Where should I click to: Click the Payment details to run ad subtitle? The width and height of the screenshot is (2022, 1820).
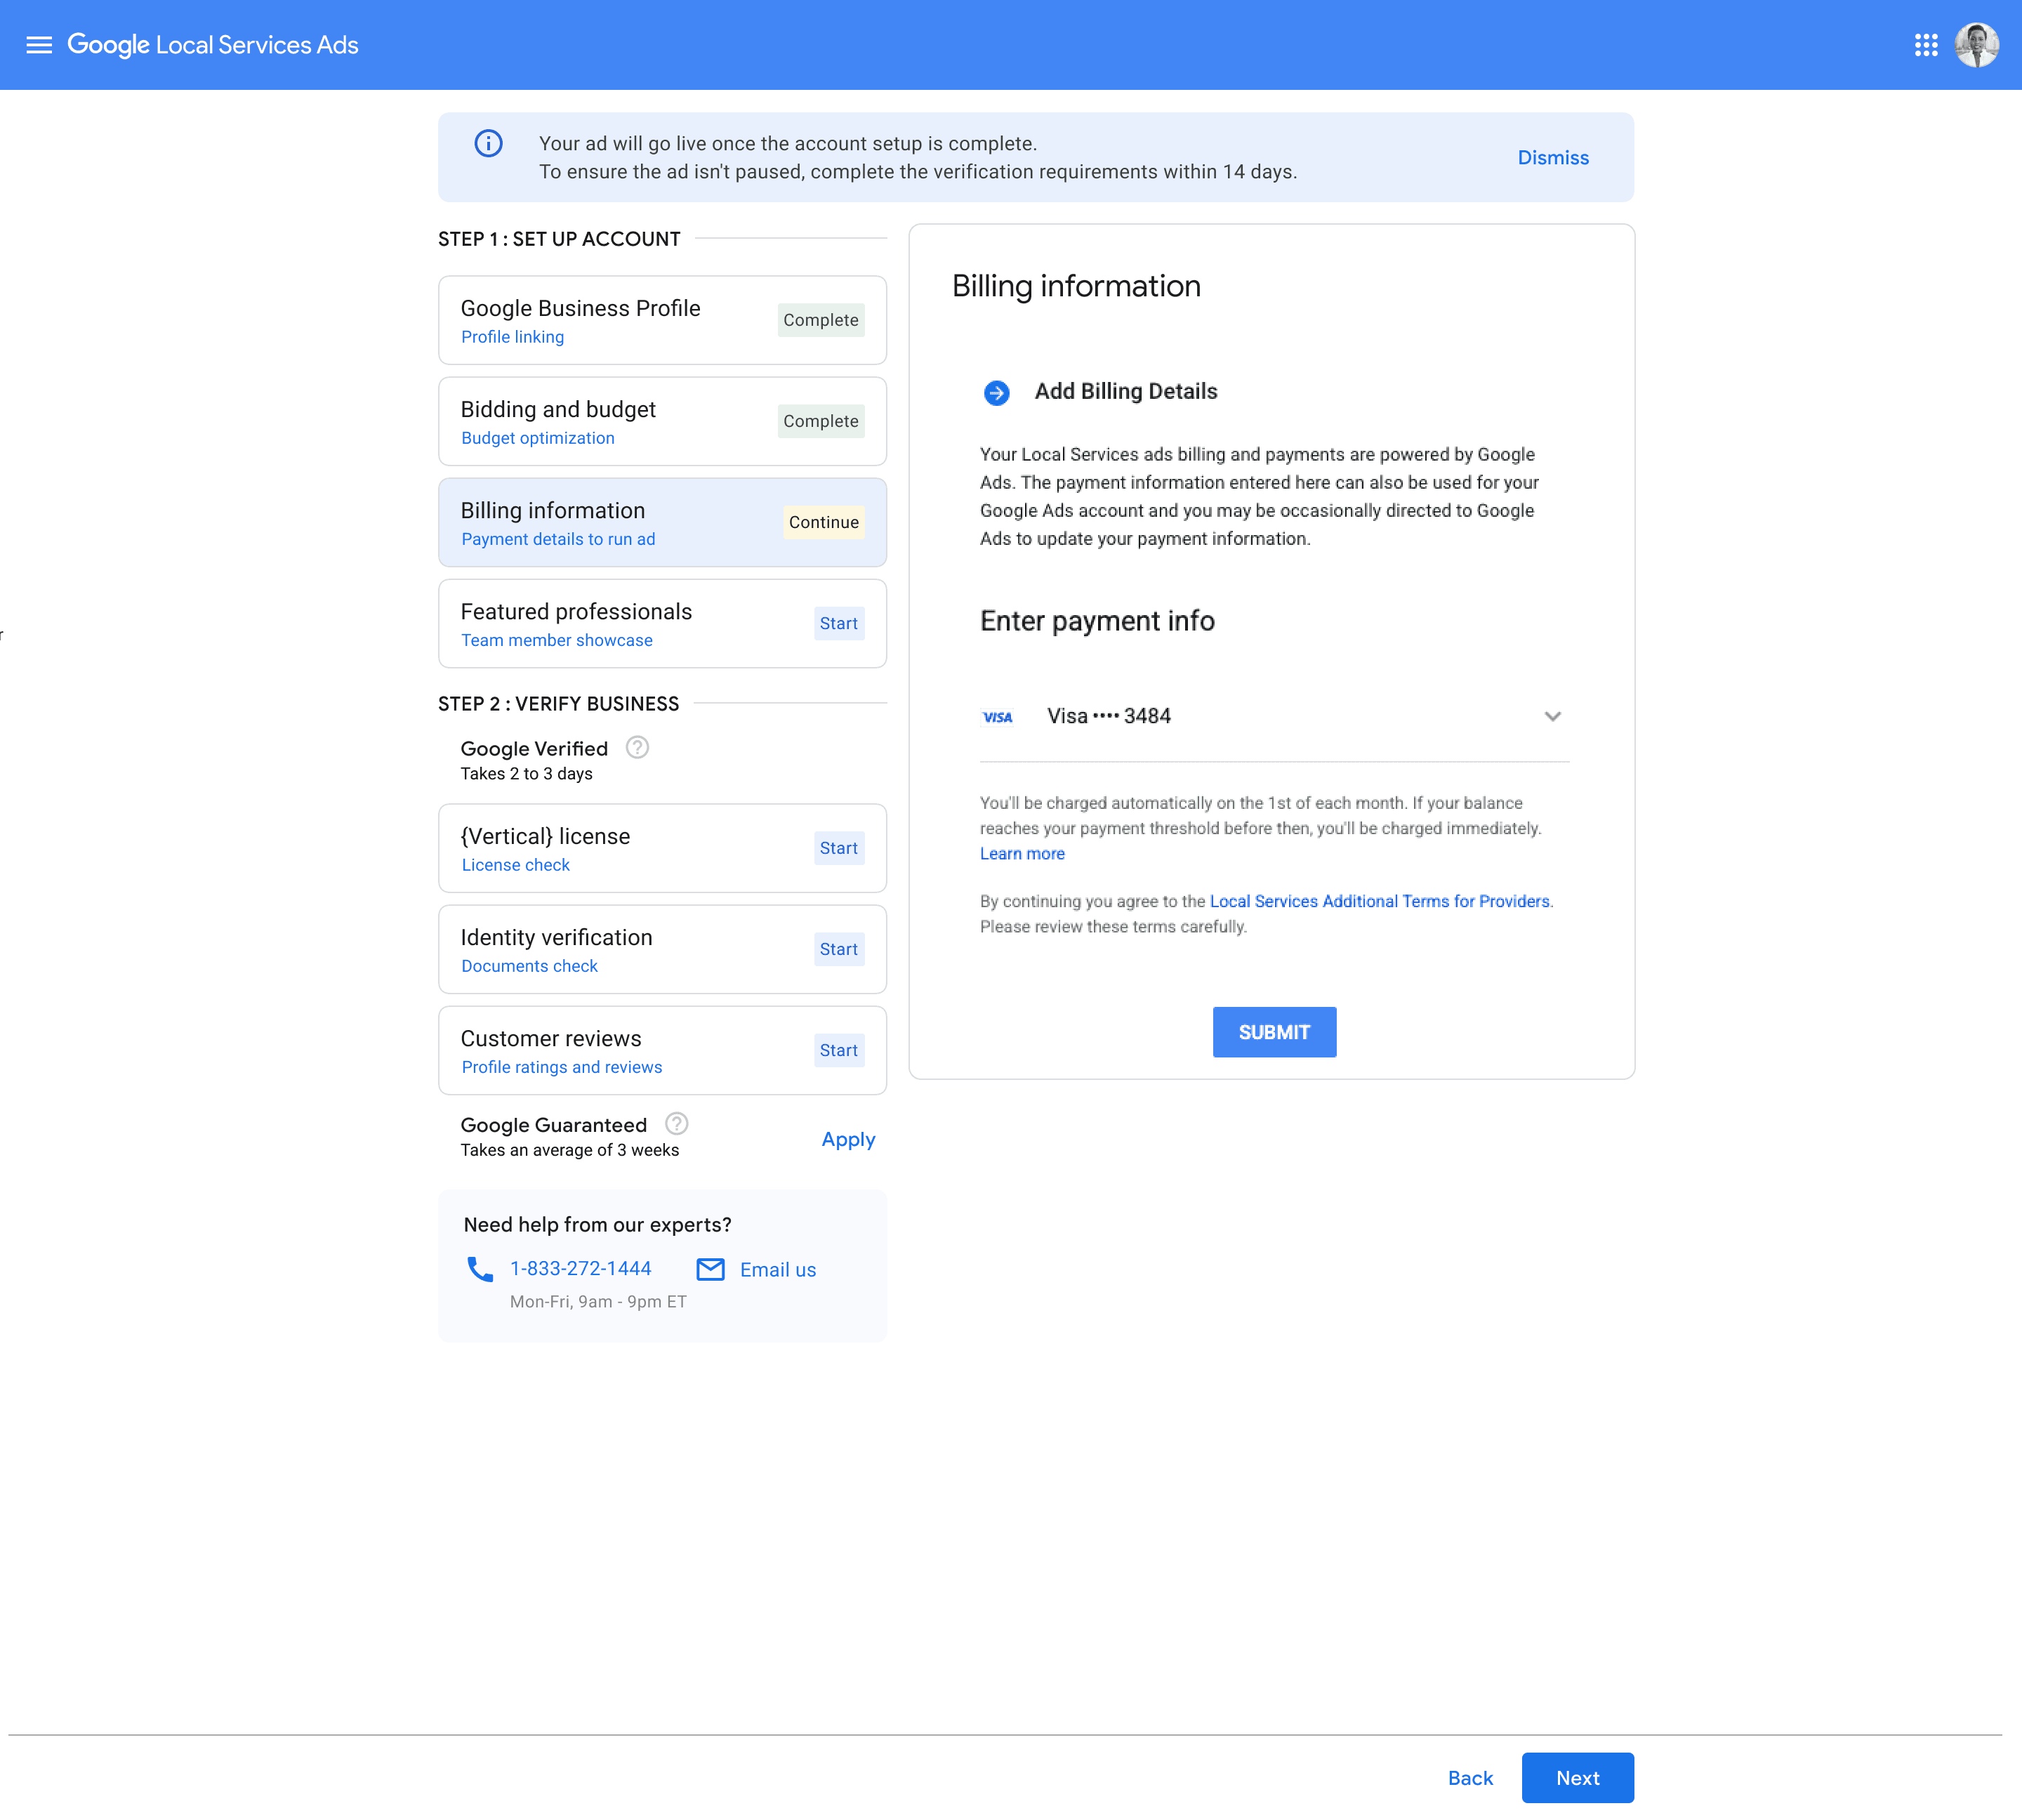558,539
